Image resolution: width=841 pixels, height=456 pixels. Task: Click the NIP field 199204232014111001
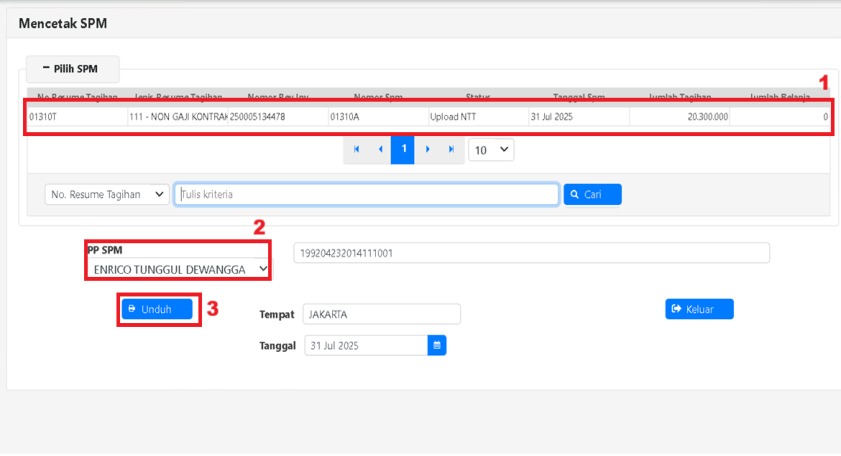[531, 253]
